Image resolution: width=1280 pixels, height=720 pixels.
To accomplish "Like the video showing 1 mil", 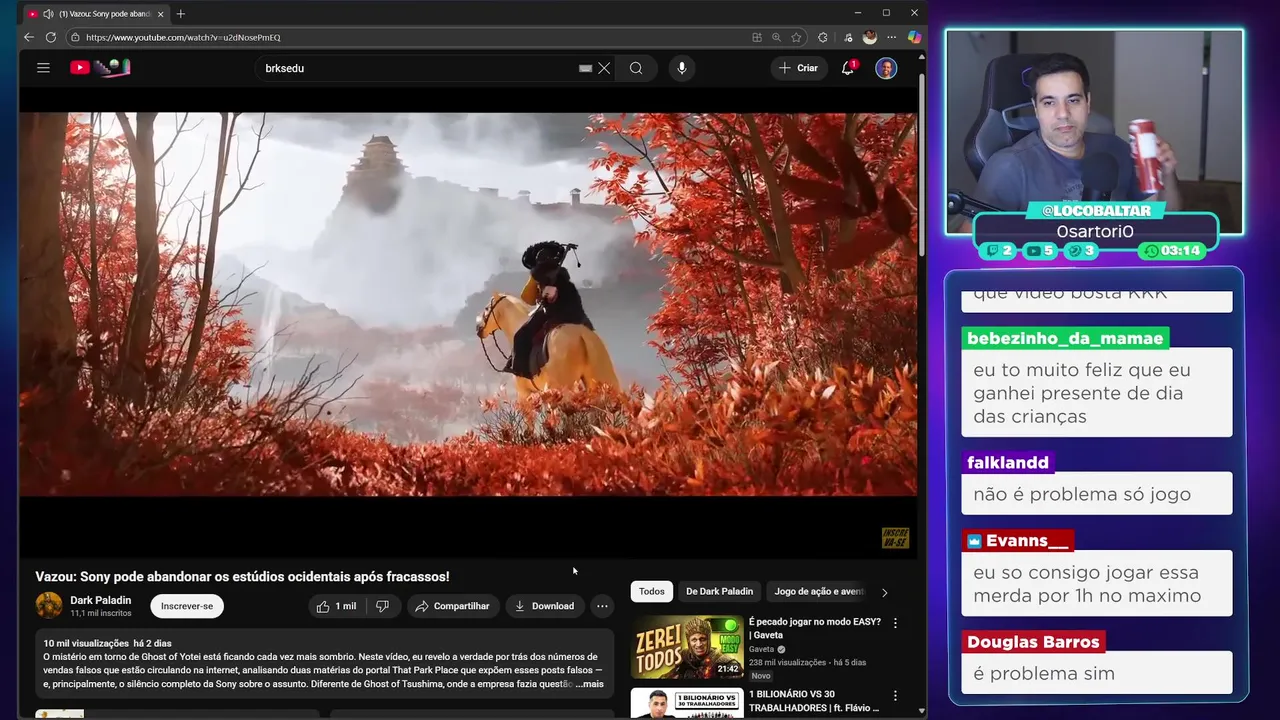I will 337,606.
